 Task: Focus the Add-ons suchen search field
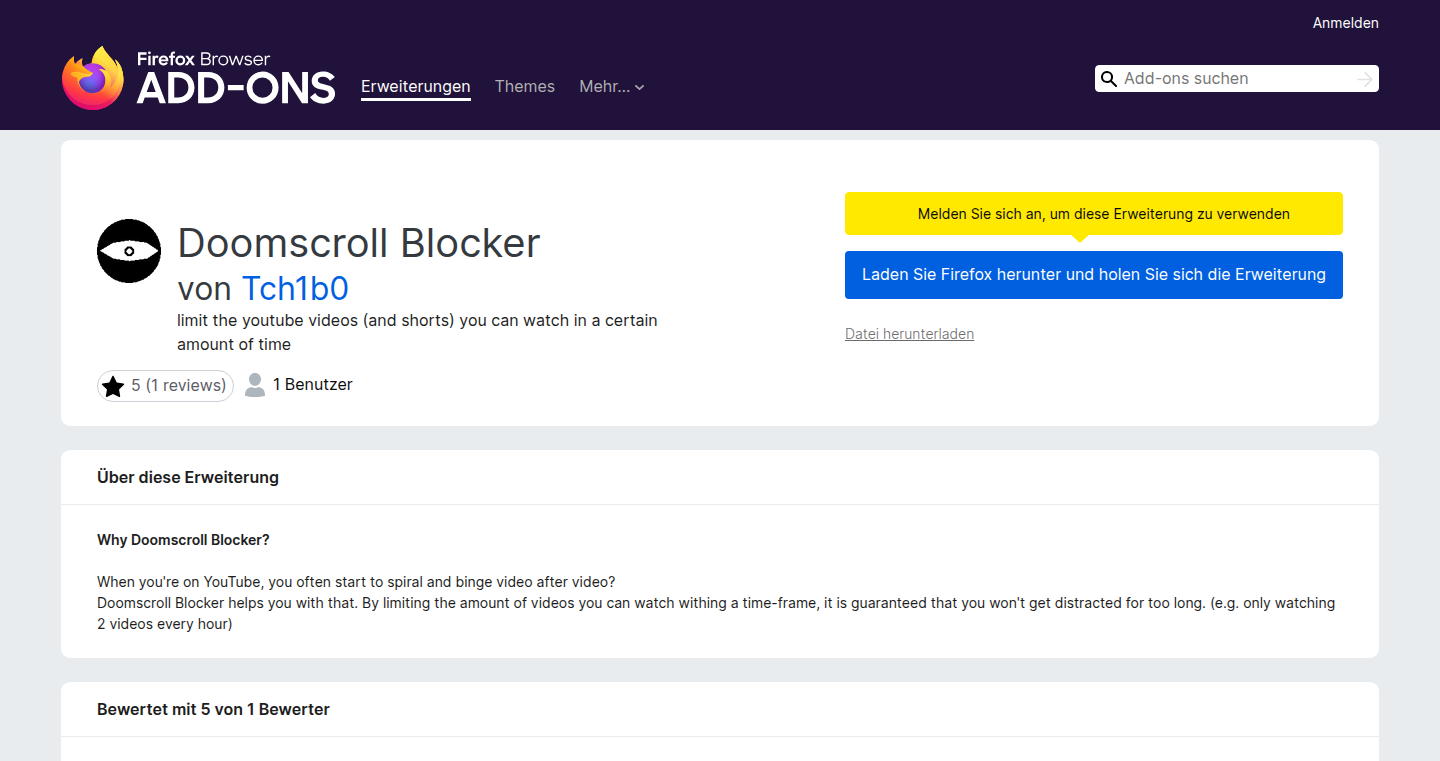pos(1236,79)
